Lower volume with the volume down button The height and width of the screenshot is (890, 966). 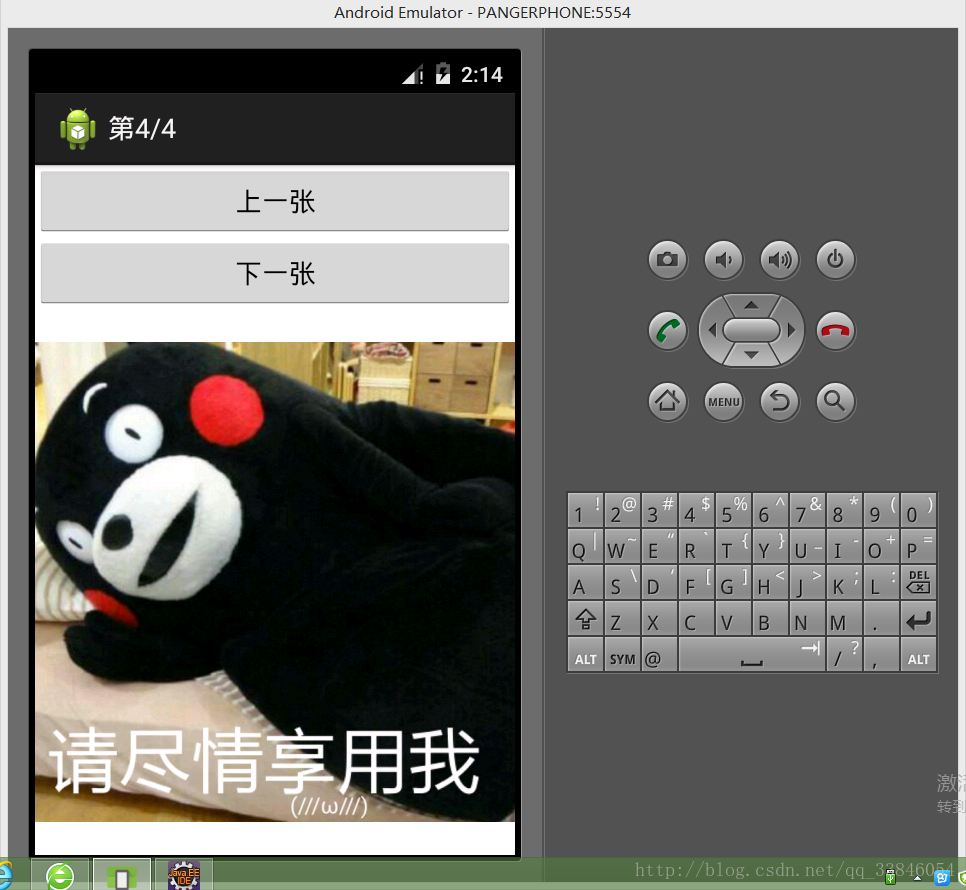723,259
